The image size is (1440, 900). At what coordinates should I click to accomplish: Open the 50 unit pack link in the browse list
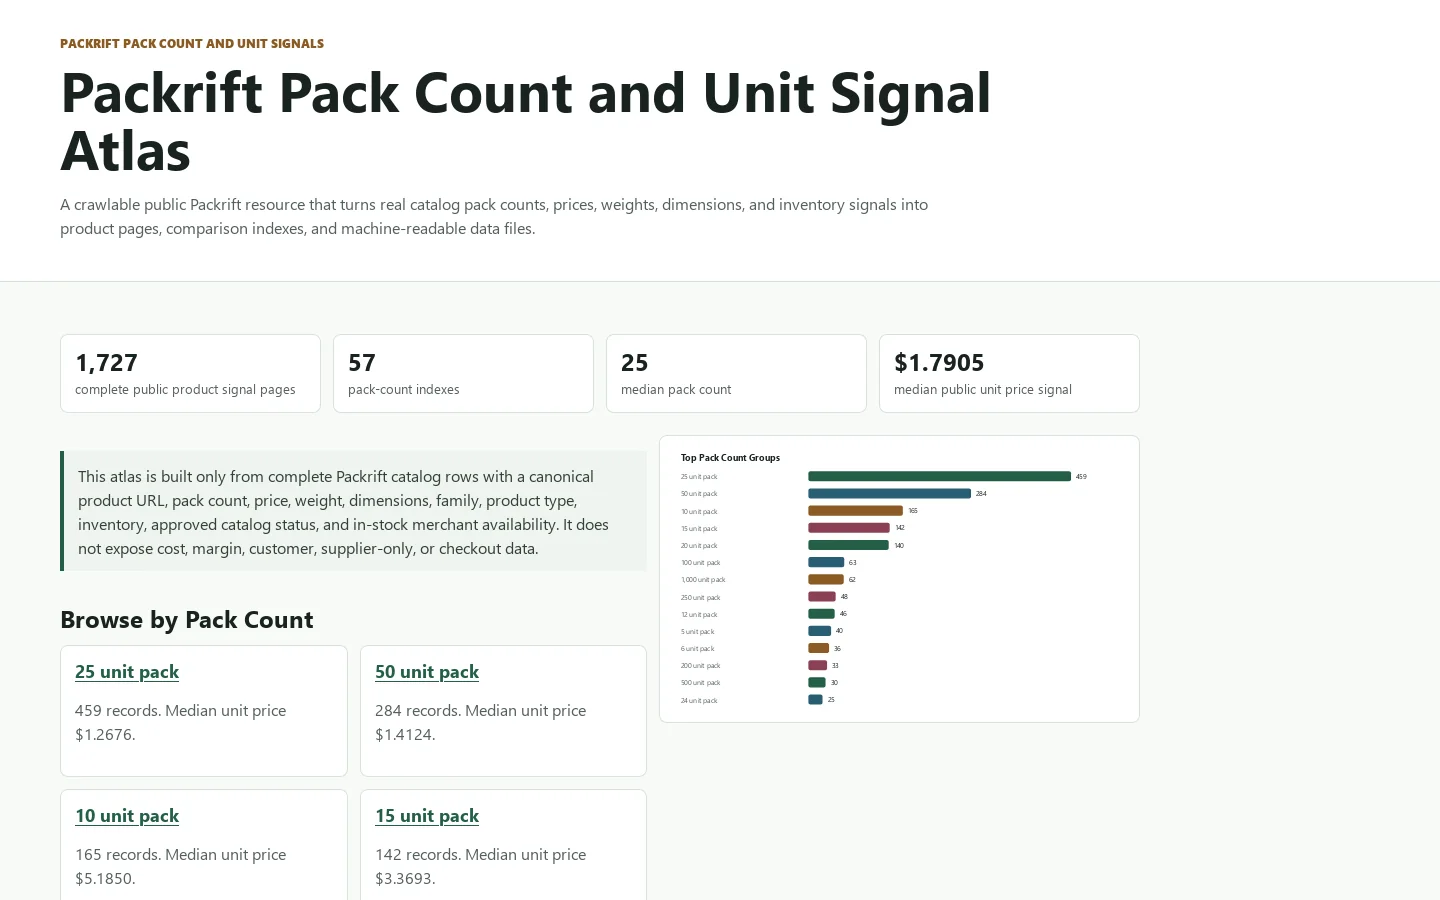tap(427, 672)
